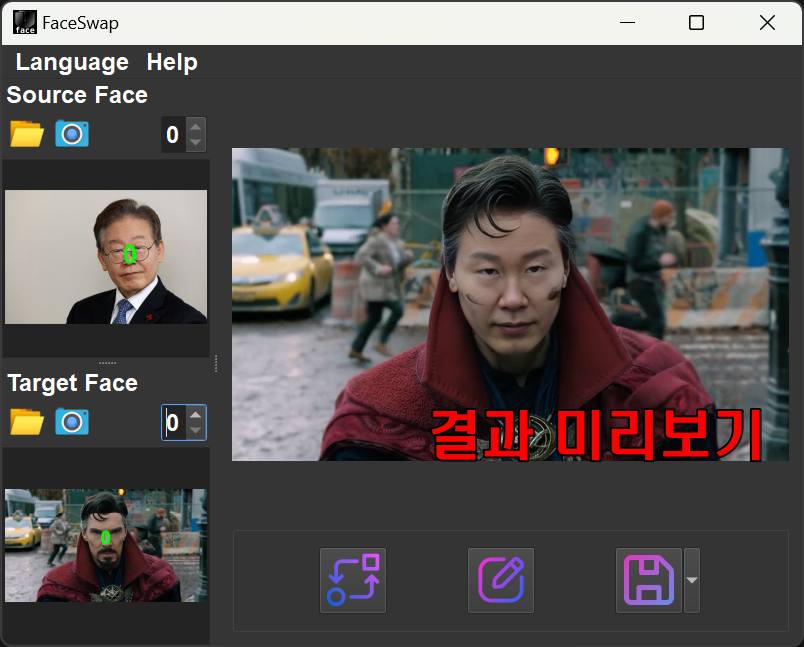
Task: Run the face swap icon button
Action: coord(353,580)
